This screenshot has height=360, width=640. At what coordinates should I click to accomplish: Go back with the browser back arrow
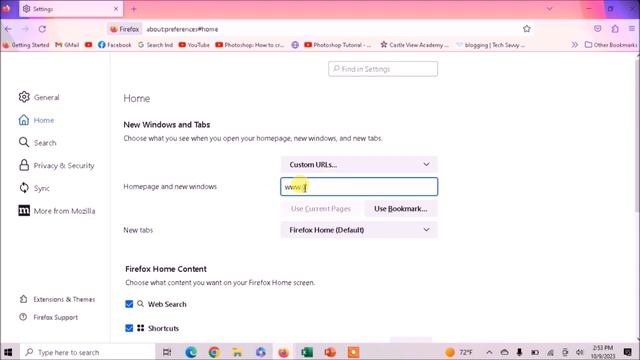coord(9,29)
